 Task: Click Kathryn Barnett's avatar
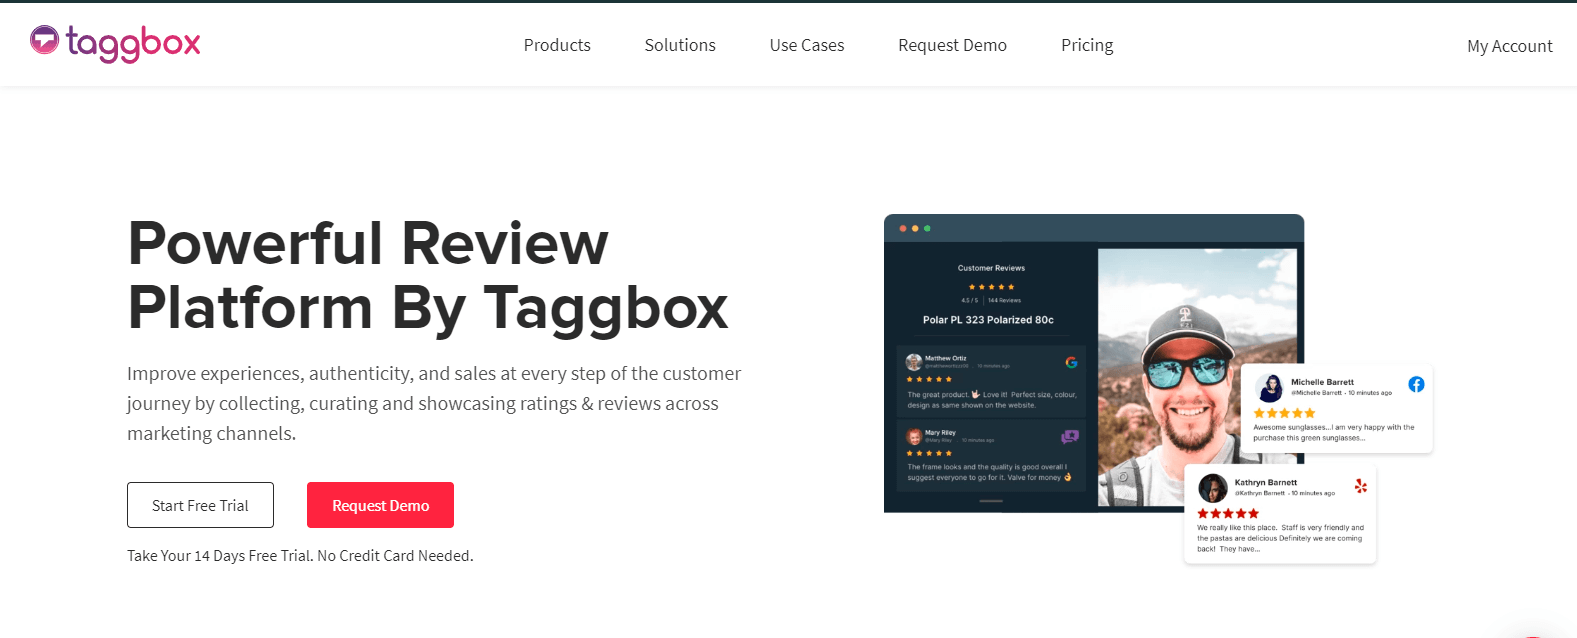[x=1213, y=488]
